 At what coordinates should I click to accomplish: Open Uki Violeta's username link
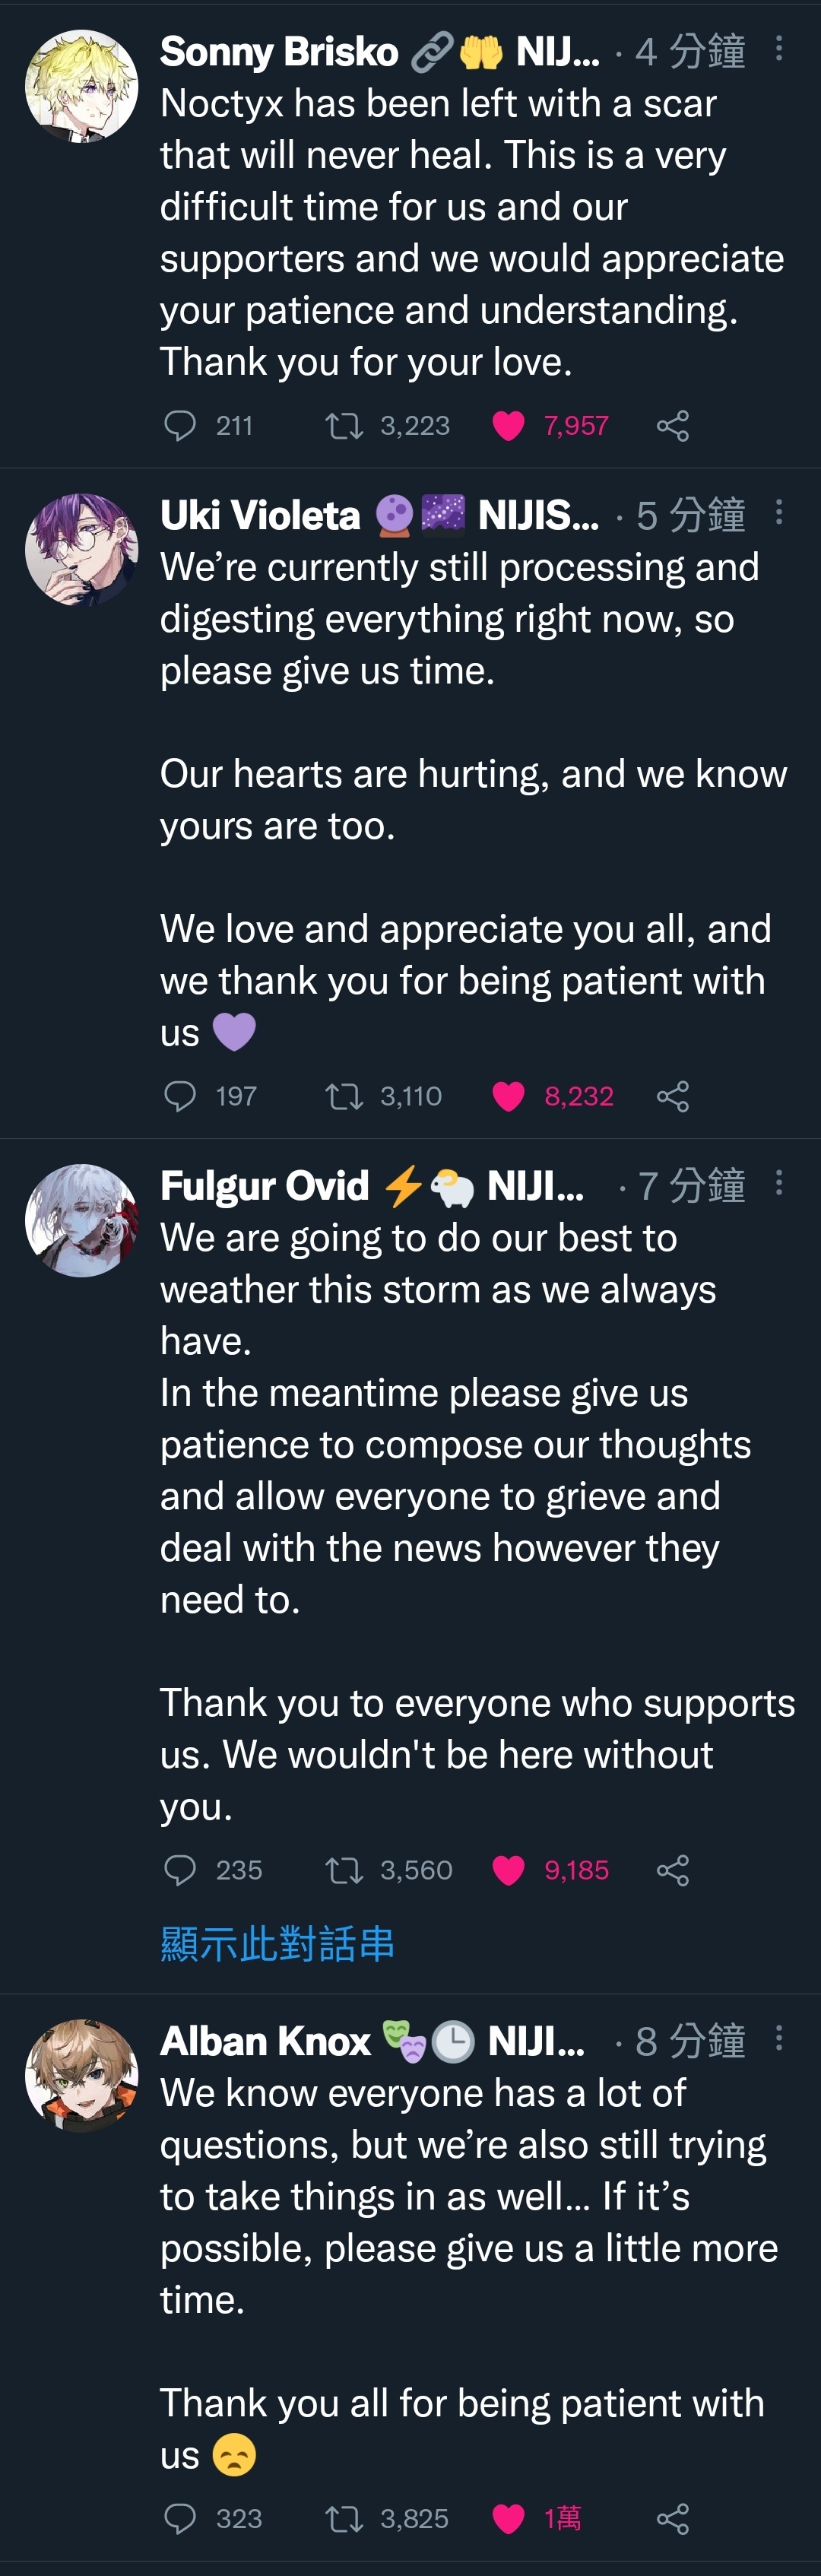tap(260, 515)
